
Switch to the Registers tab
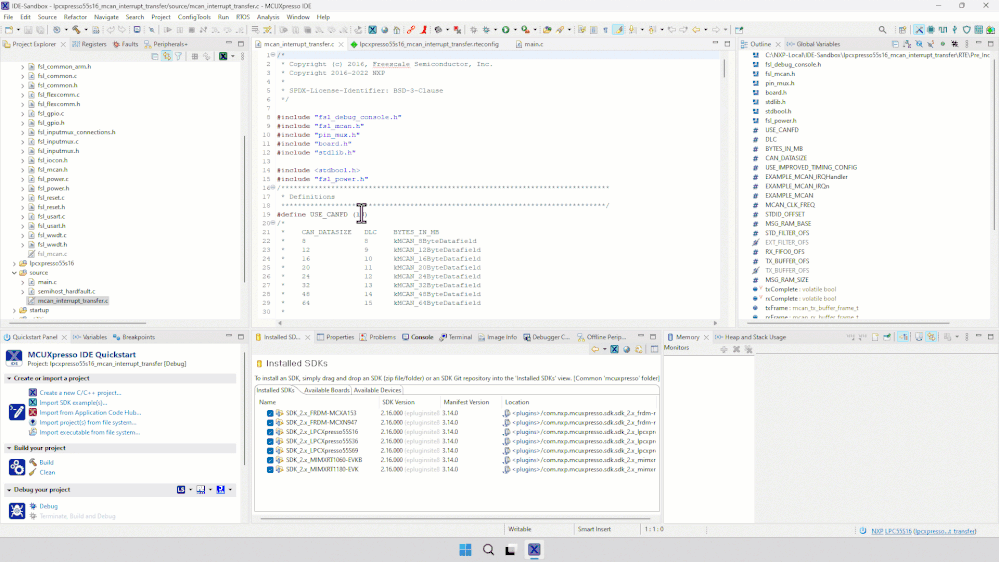coord(89,44)
